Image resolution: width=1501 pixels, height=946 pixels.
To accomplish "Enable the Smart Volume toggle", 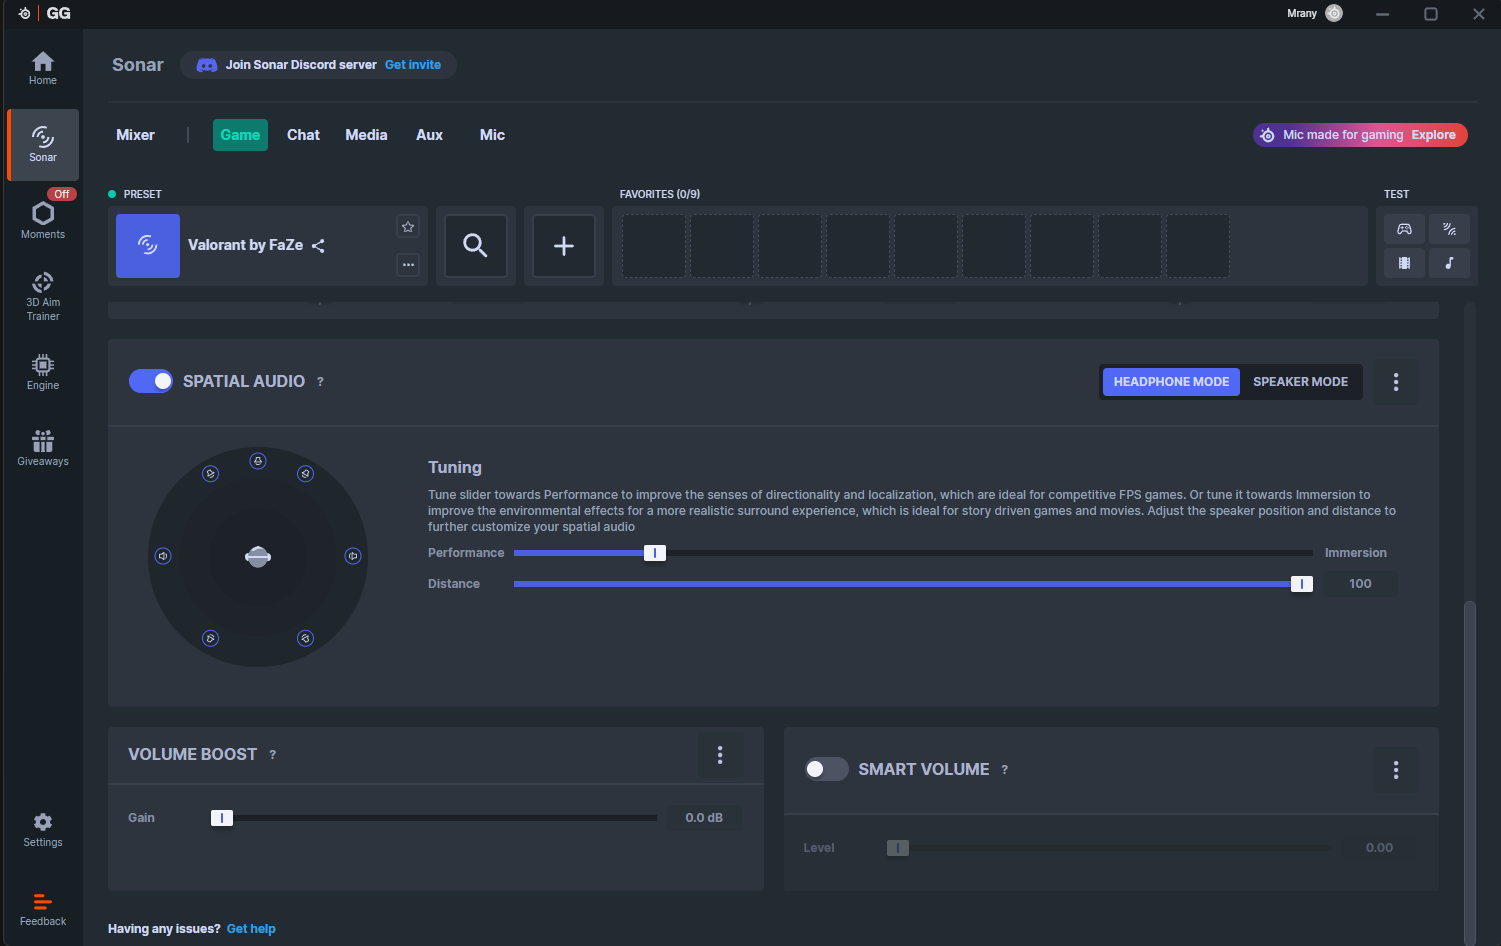I will [x=826, y=769].
